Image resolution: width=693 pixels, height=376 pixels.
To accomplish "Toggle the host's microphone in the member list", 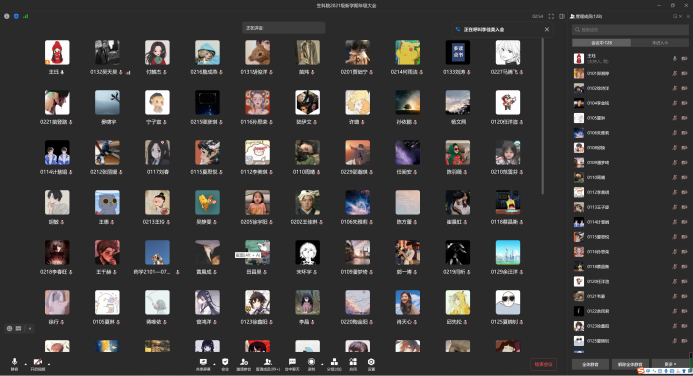I will (x=674, y=58).
